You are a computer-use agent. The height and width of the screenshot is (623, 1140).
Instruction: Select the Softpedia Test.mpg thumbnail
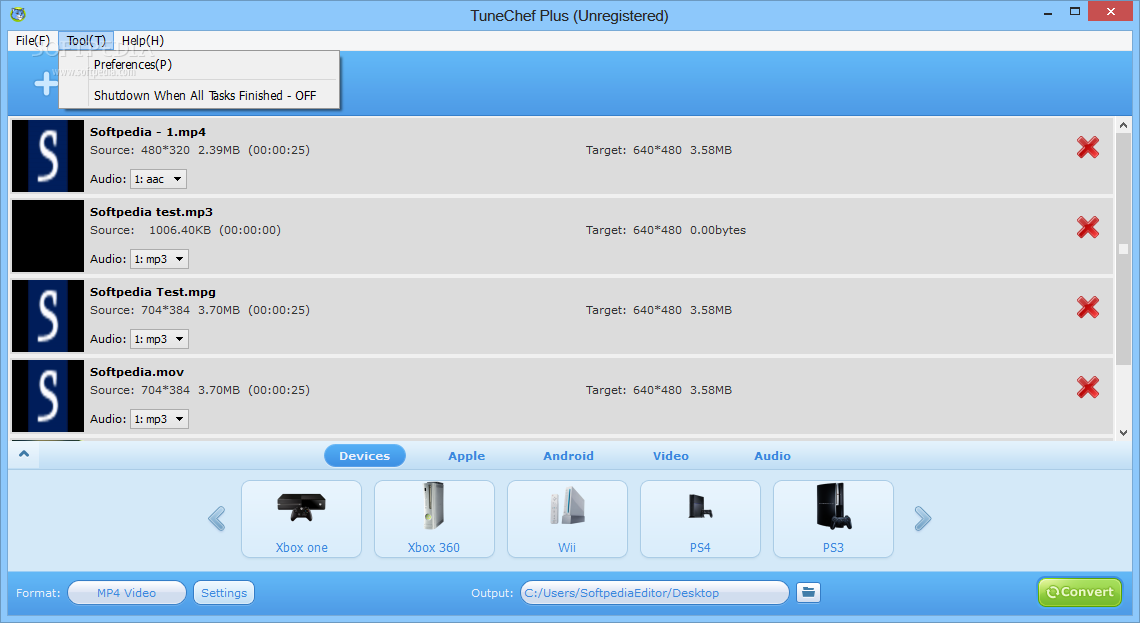click(x=48, y=316)
